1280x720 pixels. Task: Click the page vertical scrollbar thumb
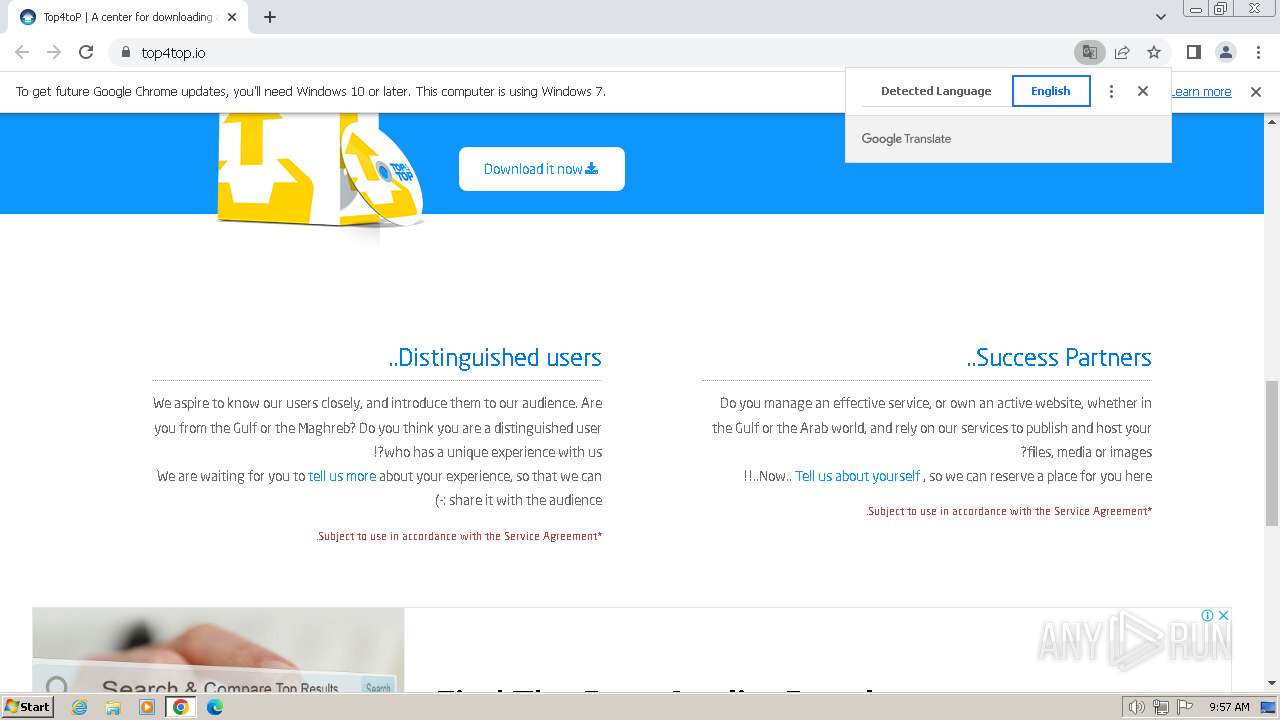point(1272,452)
